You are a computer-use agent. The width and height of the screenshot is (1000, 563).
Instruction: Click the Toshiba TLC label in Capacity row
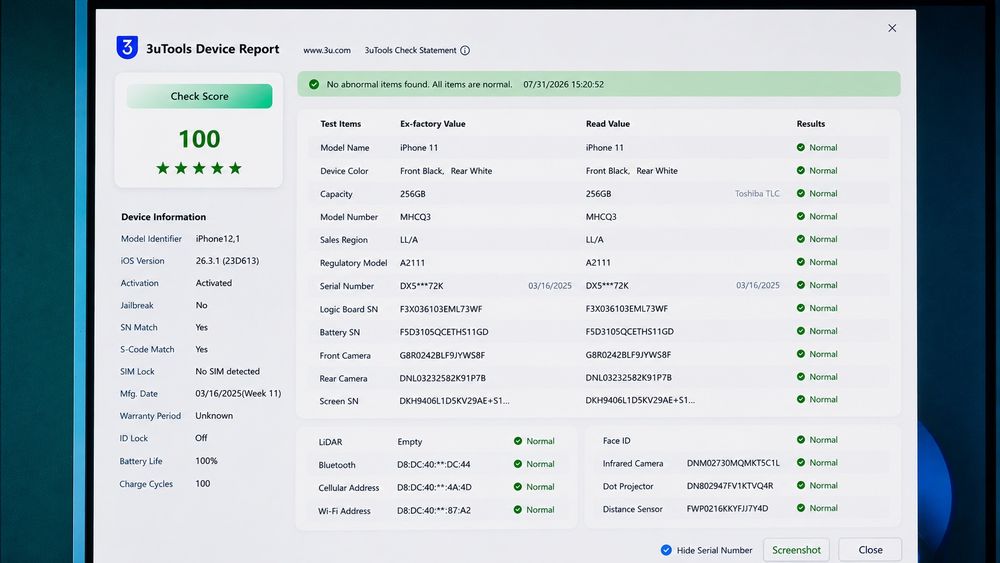tap(757, 193)
